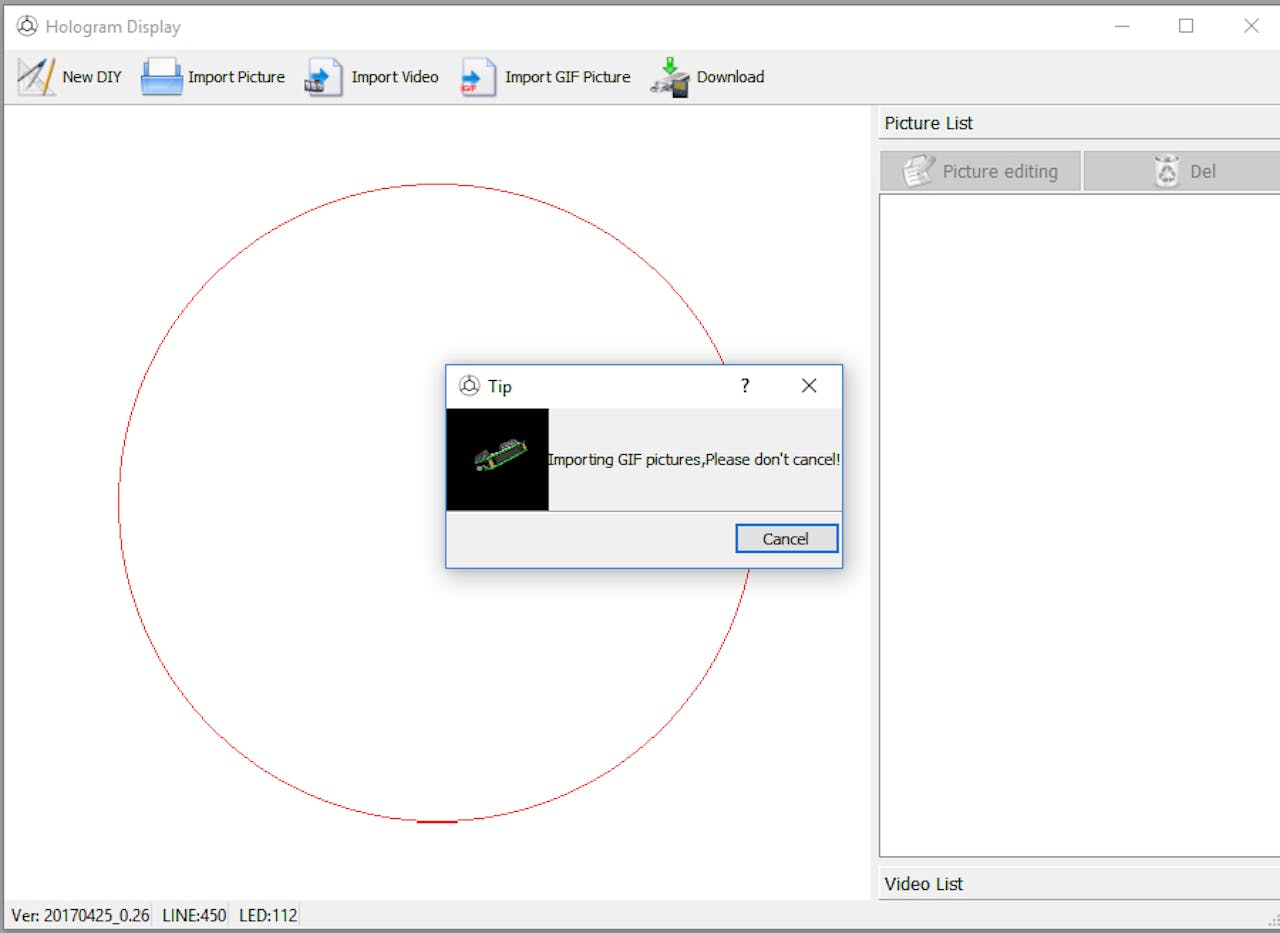Click the question mark help button in Tip dialog

click(x=745, y=386)
